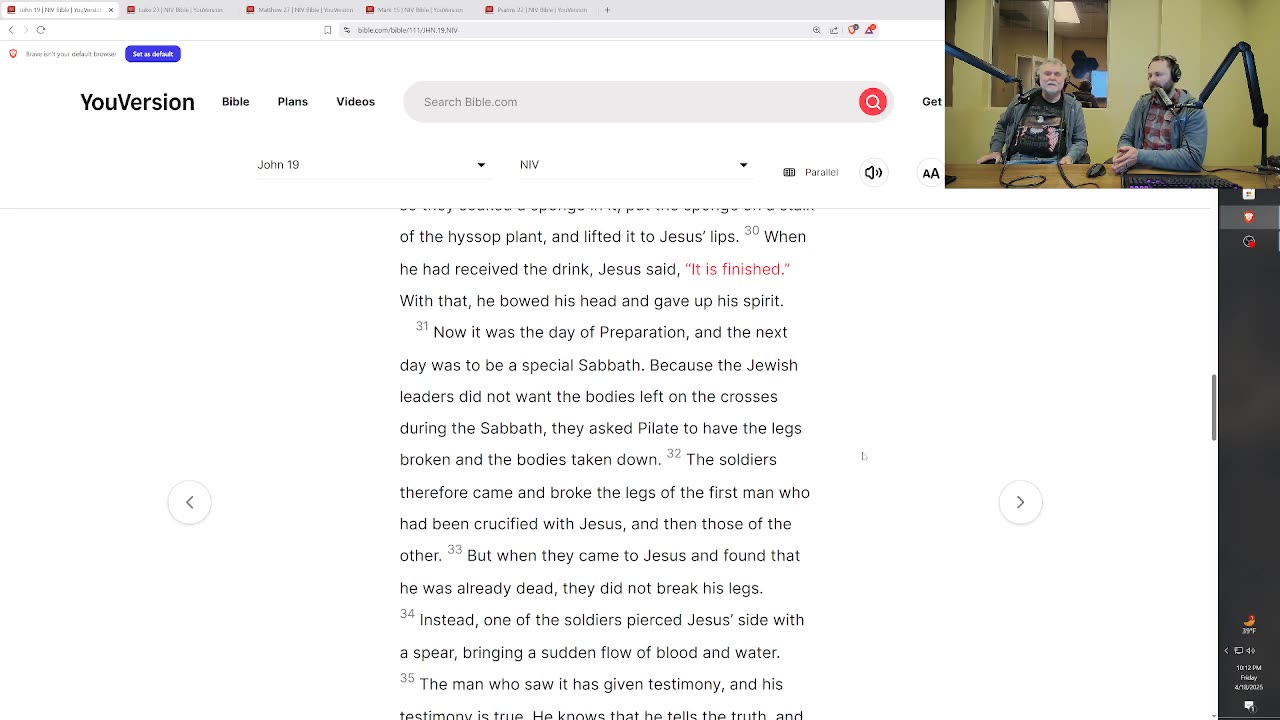Click the browser address bar URL
This screenshot has width=1280, height=720.
coord(408,30)
